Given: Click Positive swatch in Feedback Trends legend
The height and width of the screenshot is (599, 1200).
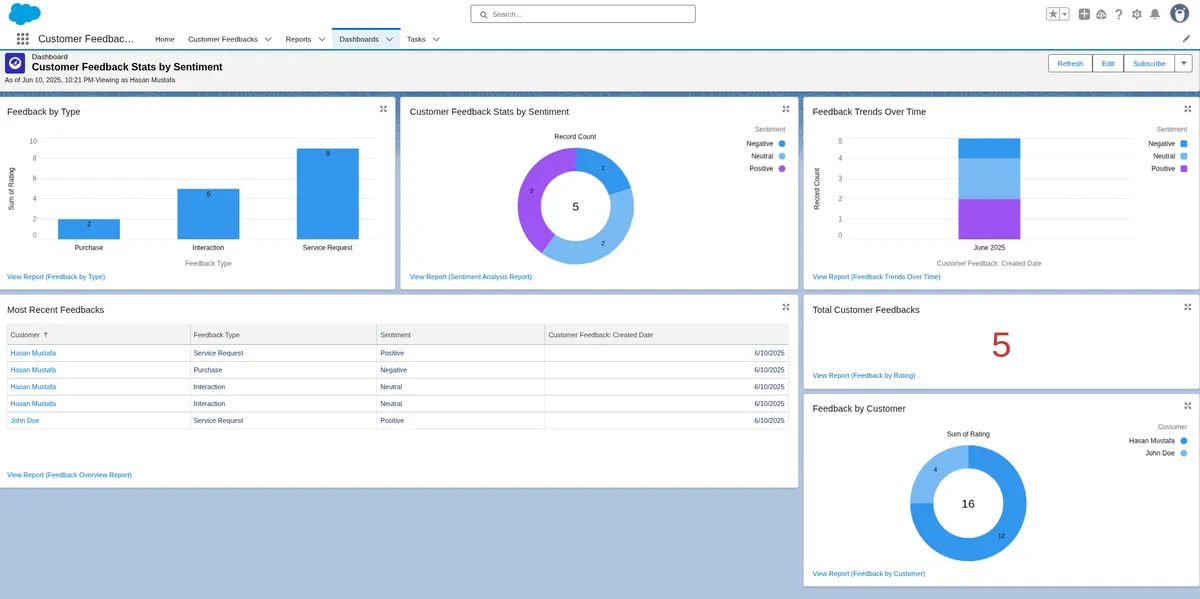Looking at the screenshot, I should (1184, 169).
